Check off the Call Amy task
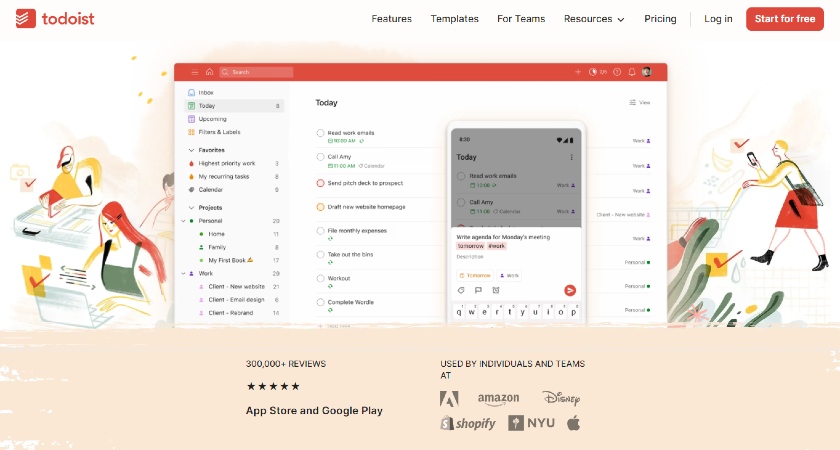 tap(320, 157)
